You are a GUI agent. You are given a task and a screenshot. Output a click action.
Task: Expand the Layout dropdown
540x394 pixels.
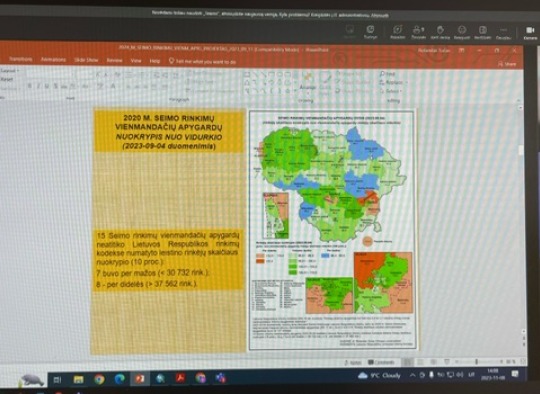10,71
